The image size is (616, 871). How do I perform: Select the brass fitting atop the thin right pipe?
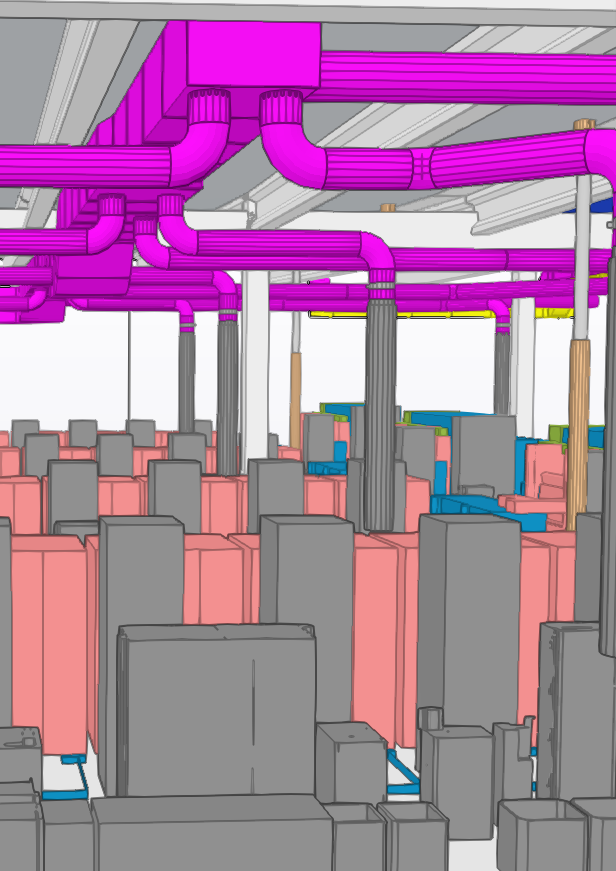[584, 125]
